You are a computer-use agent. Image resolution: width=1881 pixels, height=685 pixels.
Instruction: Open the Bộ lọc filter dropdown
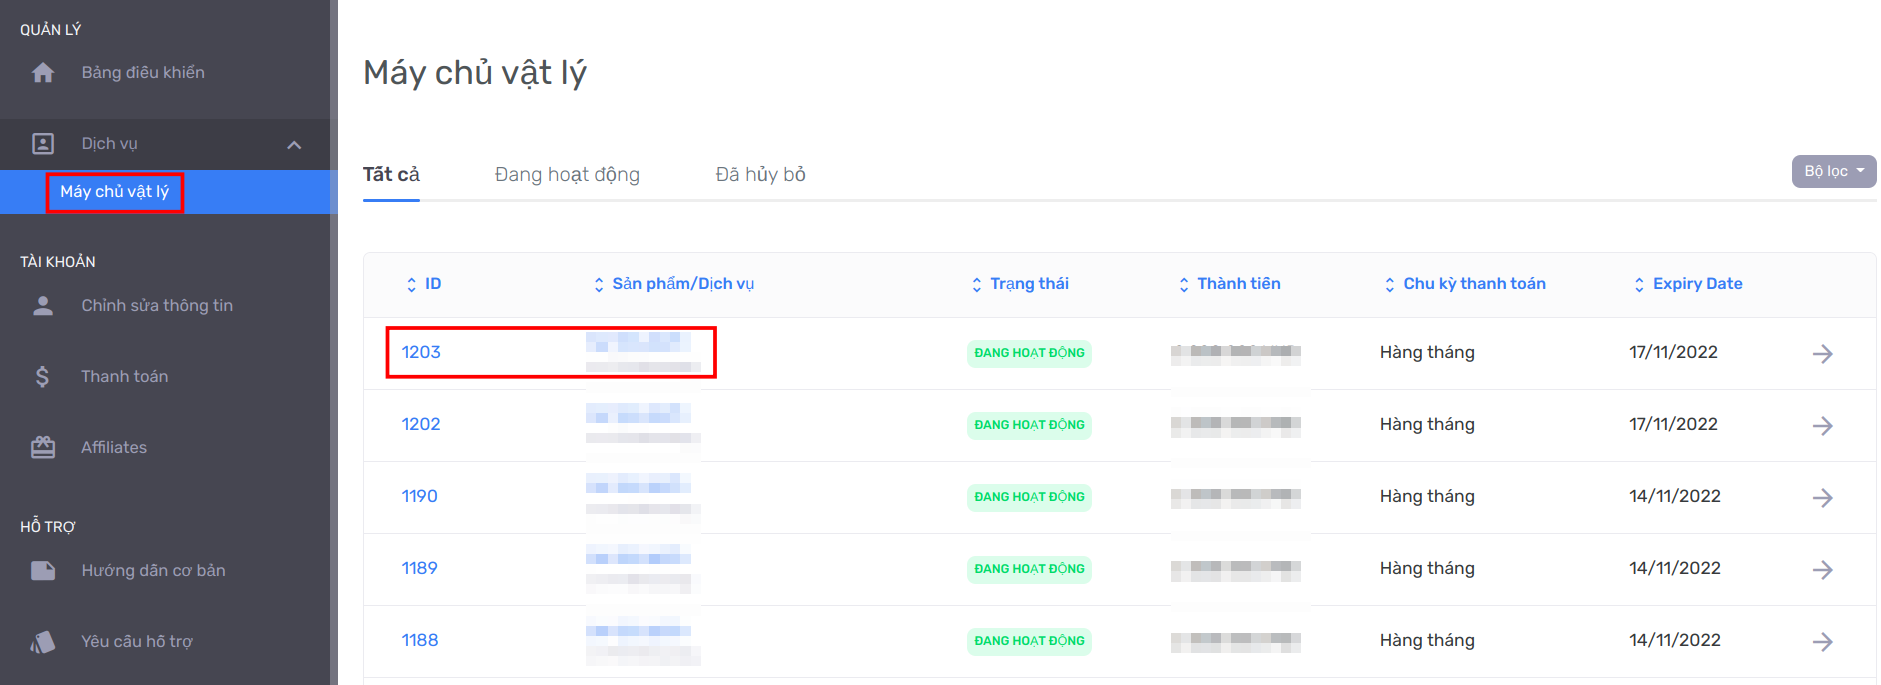point(1833,171)
